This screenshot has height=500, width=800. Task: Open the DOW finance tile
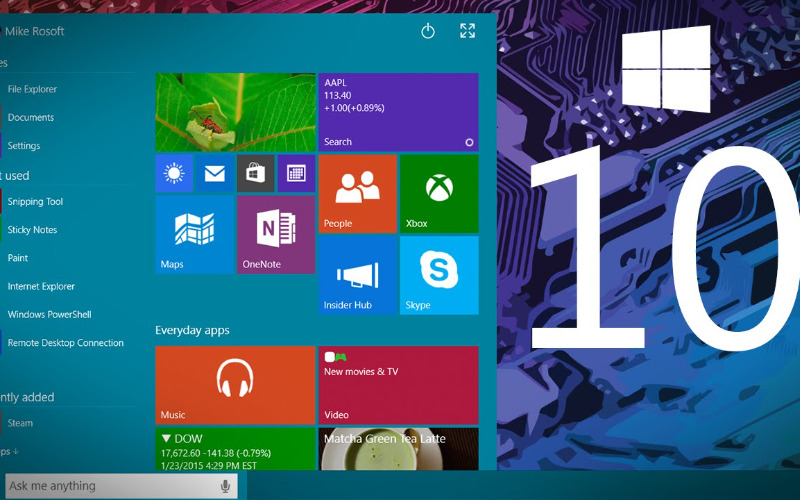coord(235,449)
